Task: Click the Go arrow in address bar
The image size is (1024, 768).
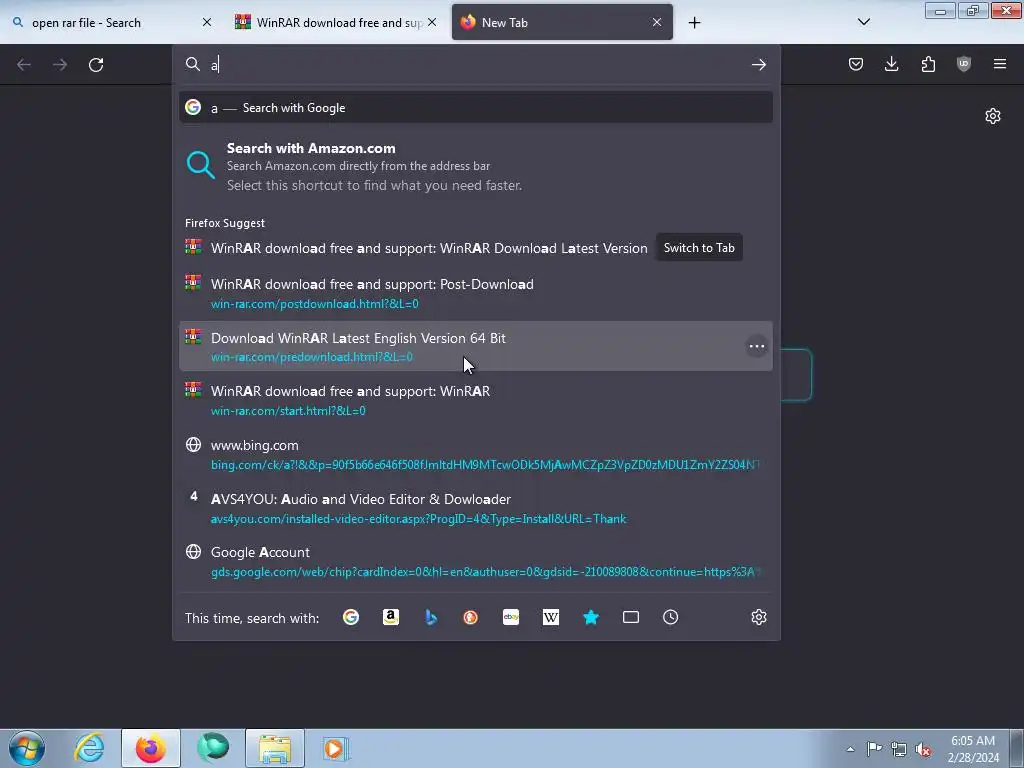Action: click(758, 64)
